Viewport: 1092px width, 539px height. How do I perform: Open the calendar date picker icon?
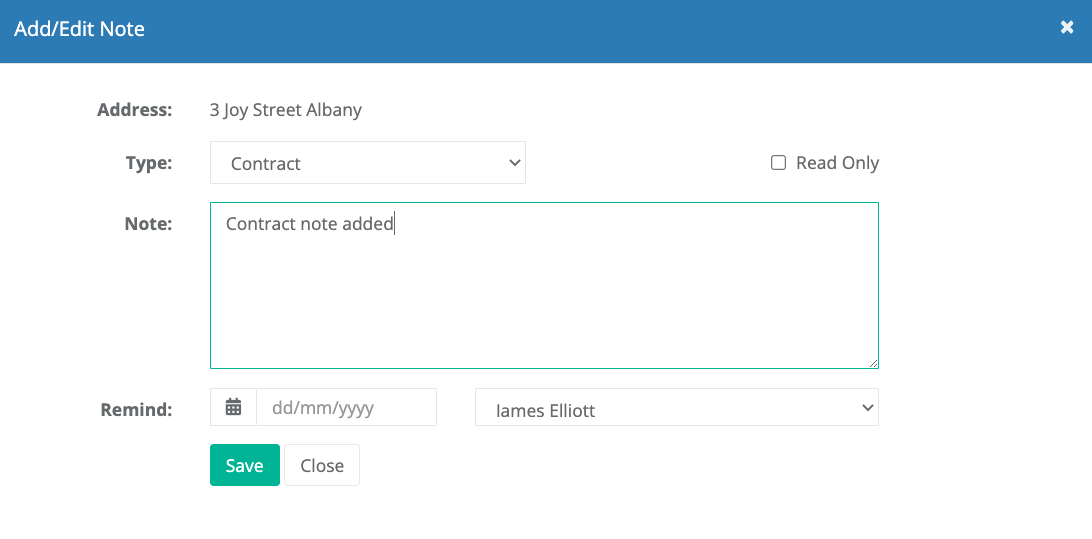(x=233, y=407)
